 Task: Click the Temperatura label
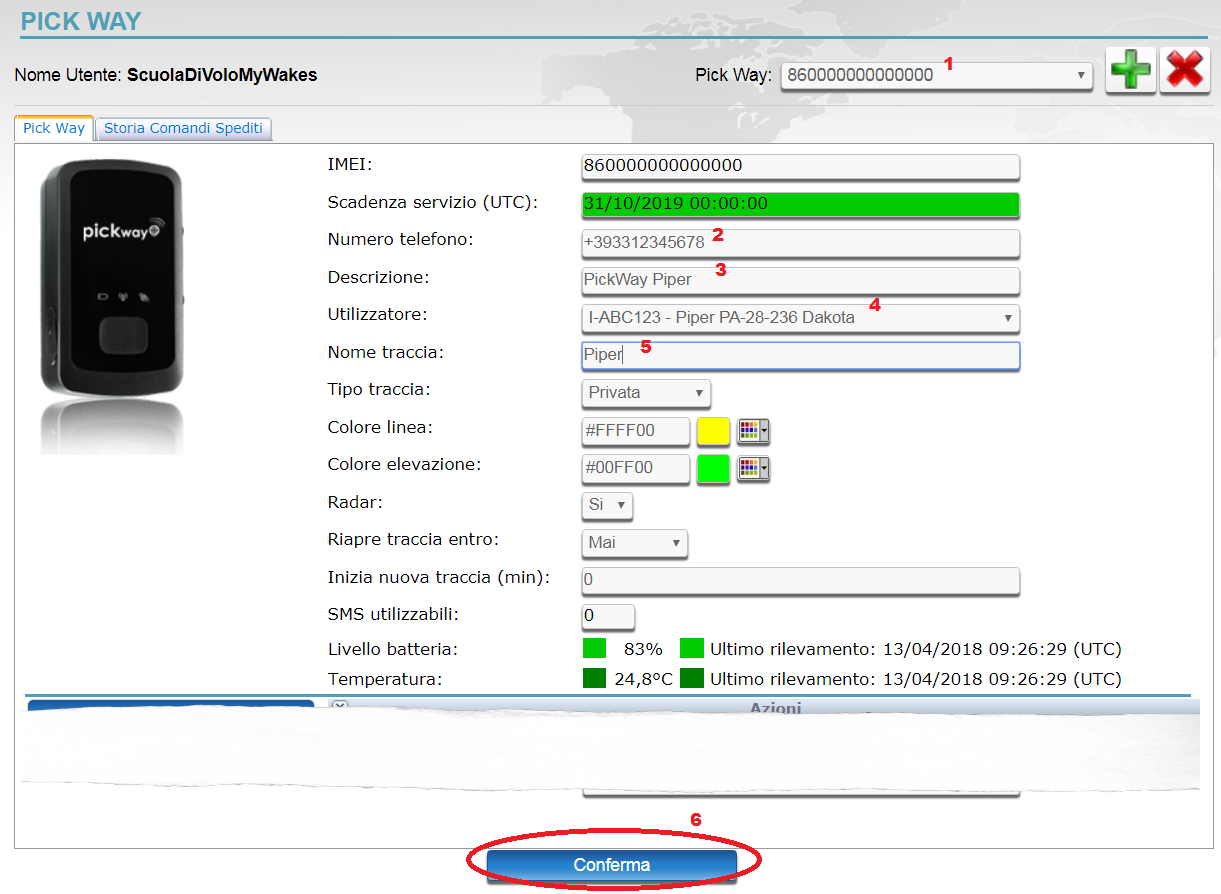(x=385, y=679)
